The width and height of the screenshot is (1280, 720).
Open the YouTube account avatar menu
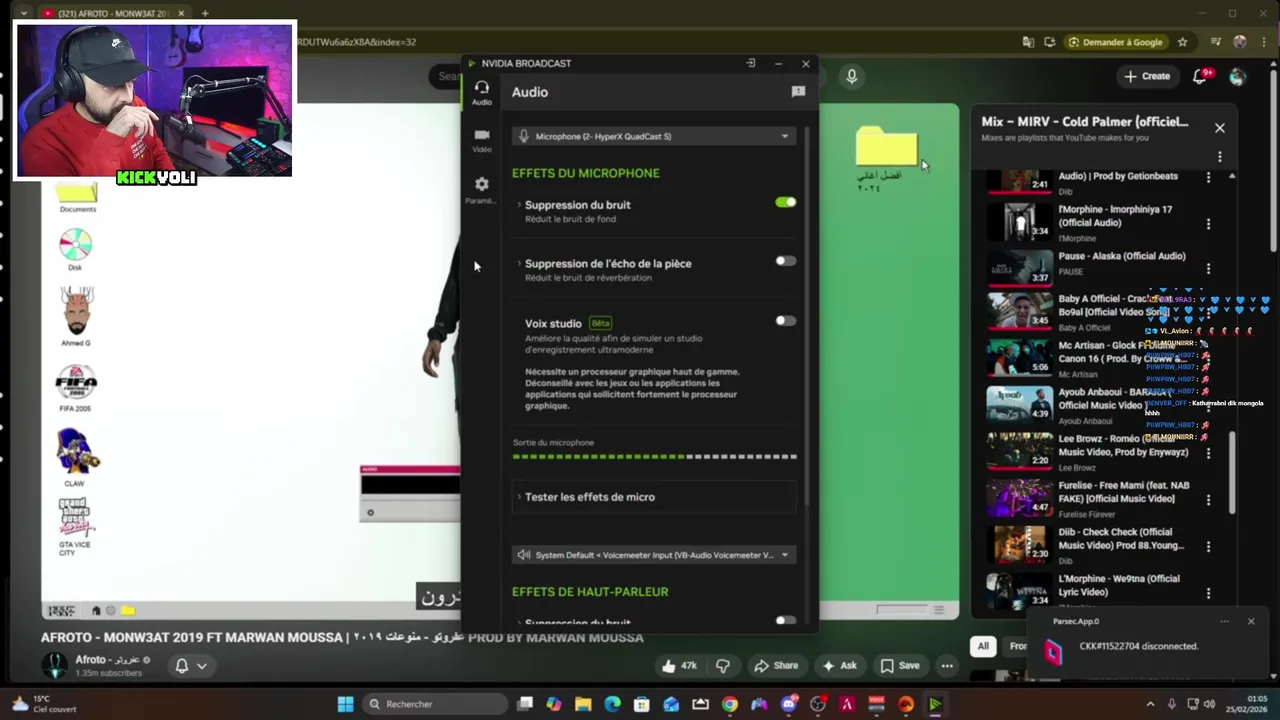pyautogui.click(x=1238, y=76)
